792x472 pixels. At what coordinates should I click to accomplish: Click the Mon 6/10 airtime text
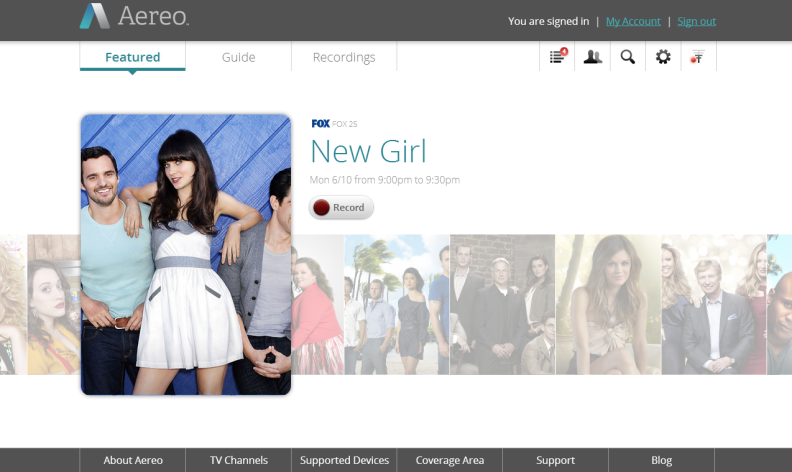coord(384,180)
